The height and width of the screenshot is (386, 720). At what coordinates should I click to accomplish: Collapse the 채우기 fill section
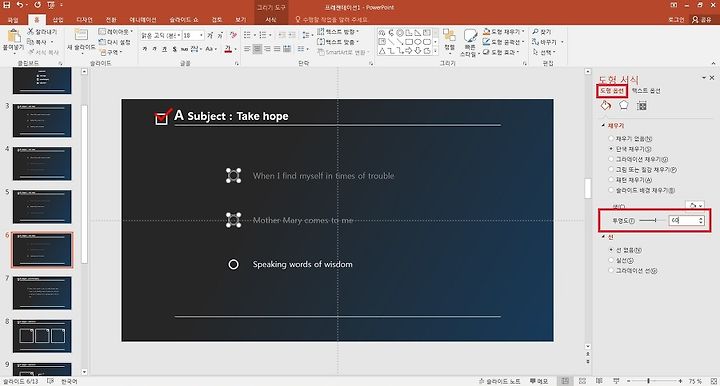[x=603, y=125]
